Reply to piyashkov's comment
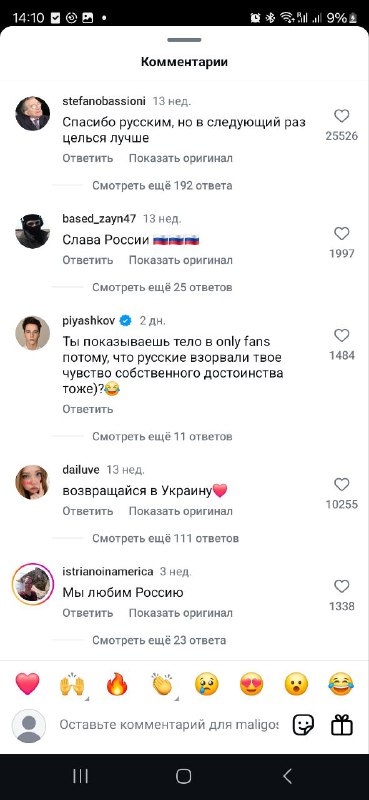The width and height of the screenshot is (369, 800). coord(88,409)
